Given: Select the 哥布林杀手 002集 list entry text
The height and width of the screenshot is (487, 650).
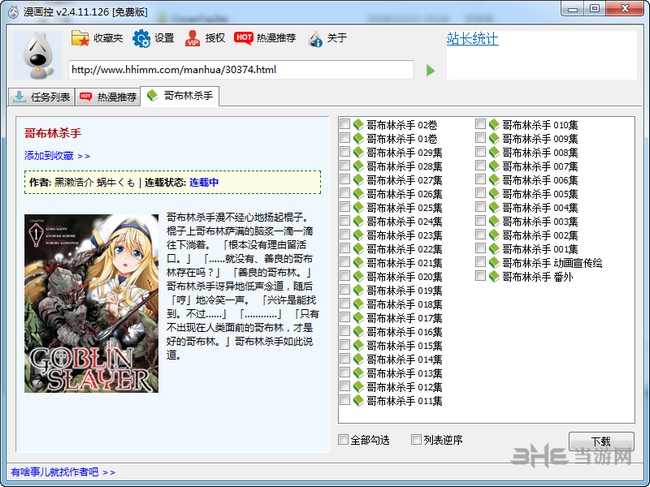Looking at the screenshot, I should 540,235.
